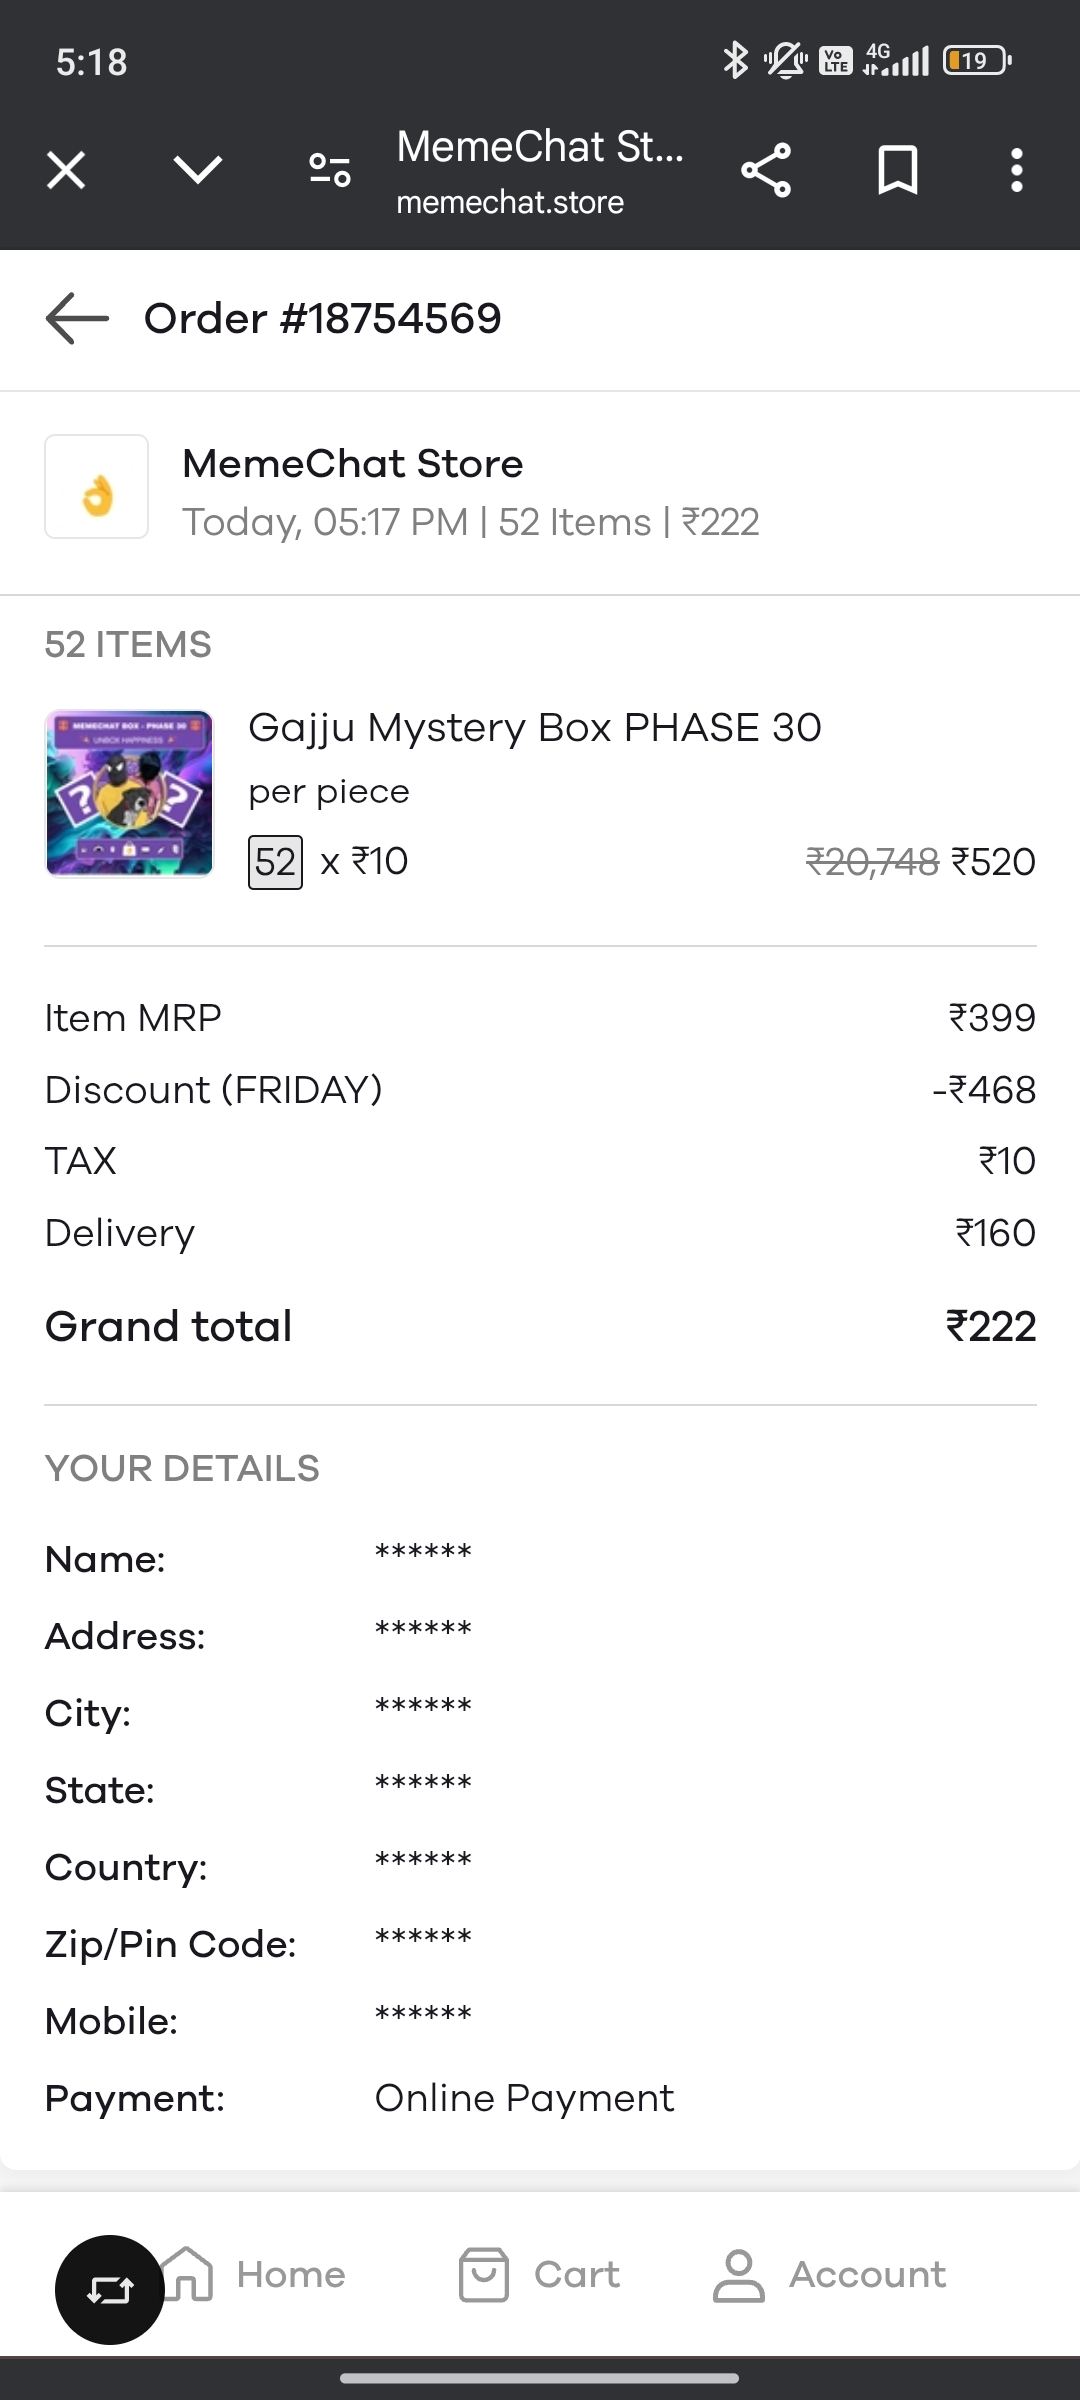Image resolution: width=1080 pixels, height=2400 pixels.
Task: Bookmark this page
Action: click(x=897, y=170)
